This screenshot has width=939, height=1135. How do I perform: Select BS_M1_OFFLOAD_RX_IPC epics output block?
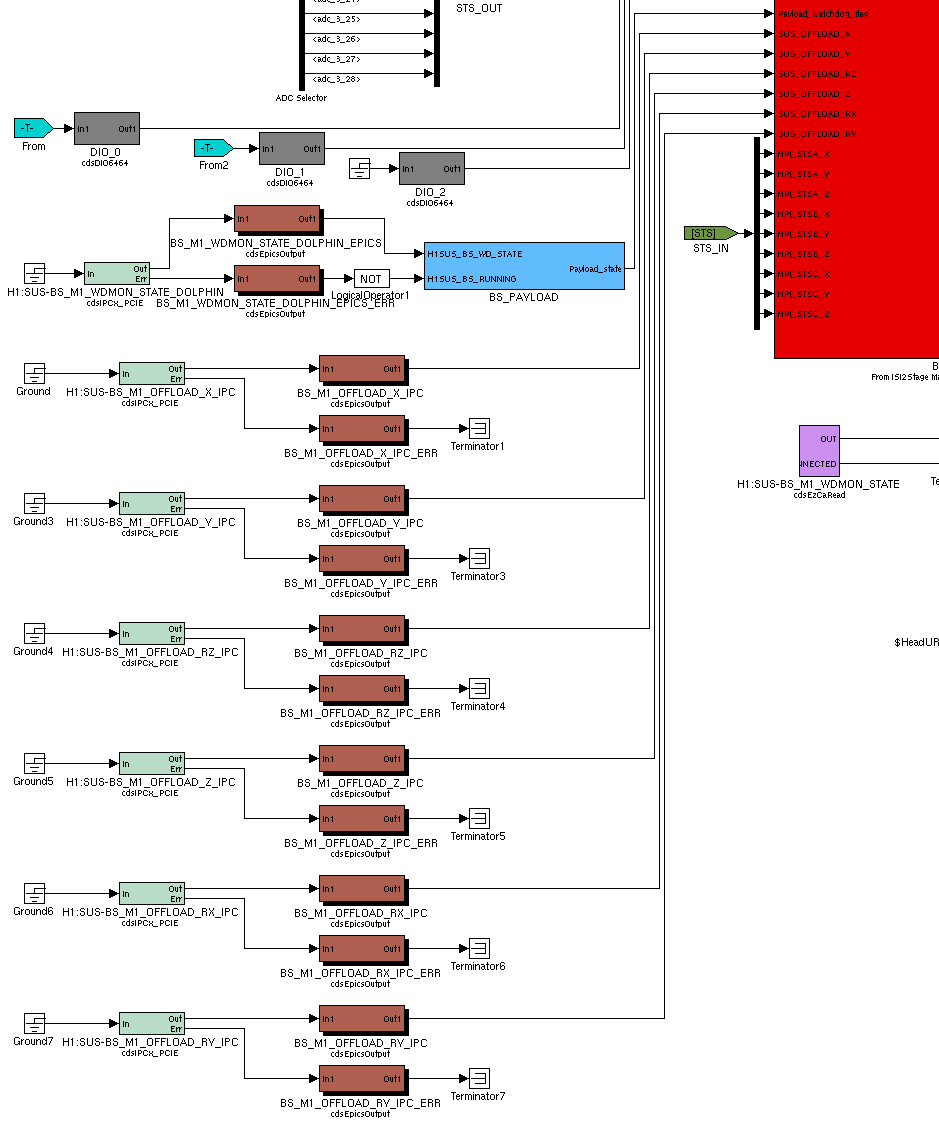(x=363, y=890)
